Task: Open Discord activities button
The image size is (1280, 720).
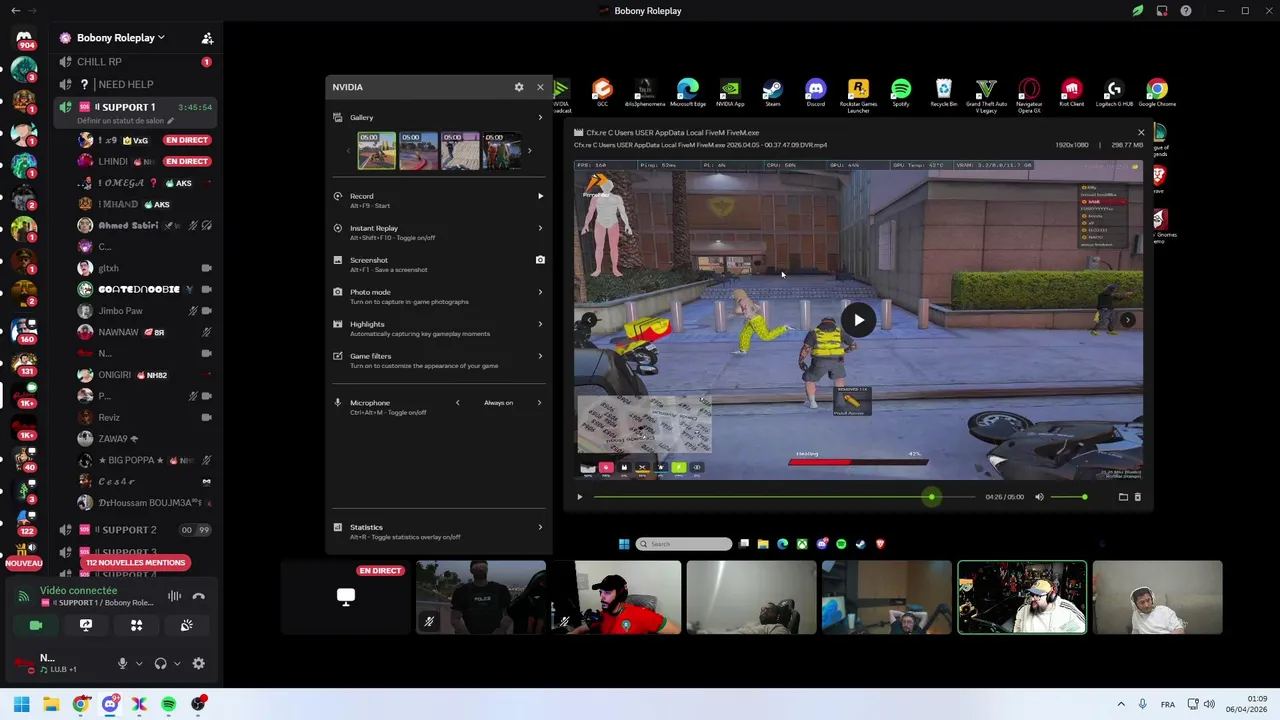Action: click(x=137, y=625)
